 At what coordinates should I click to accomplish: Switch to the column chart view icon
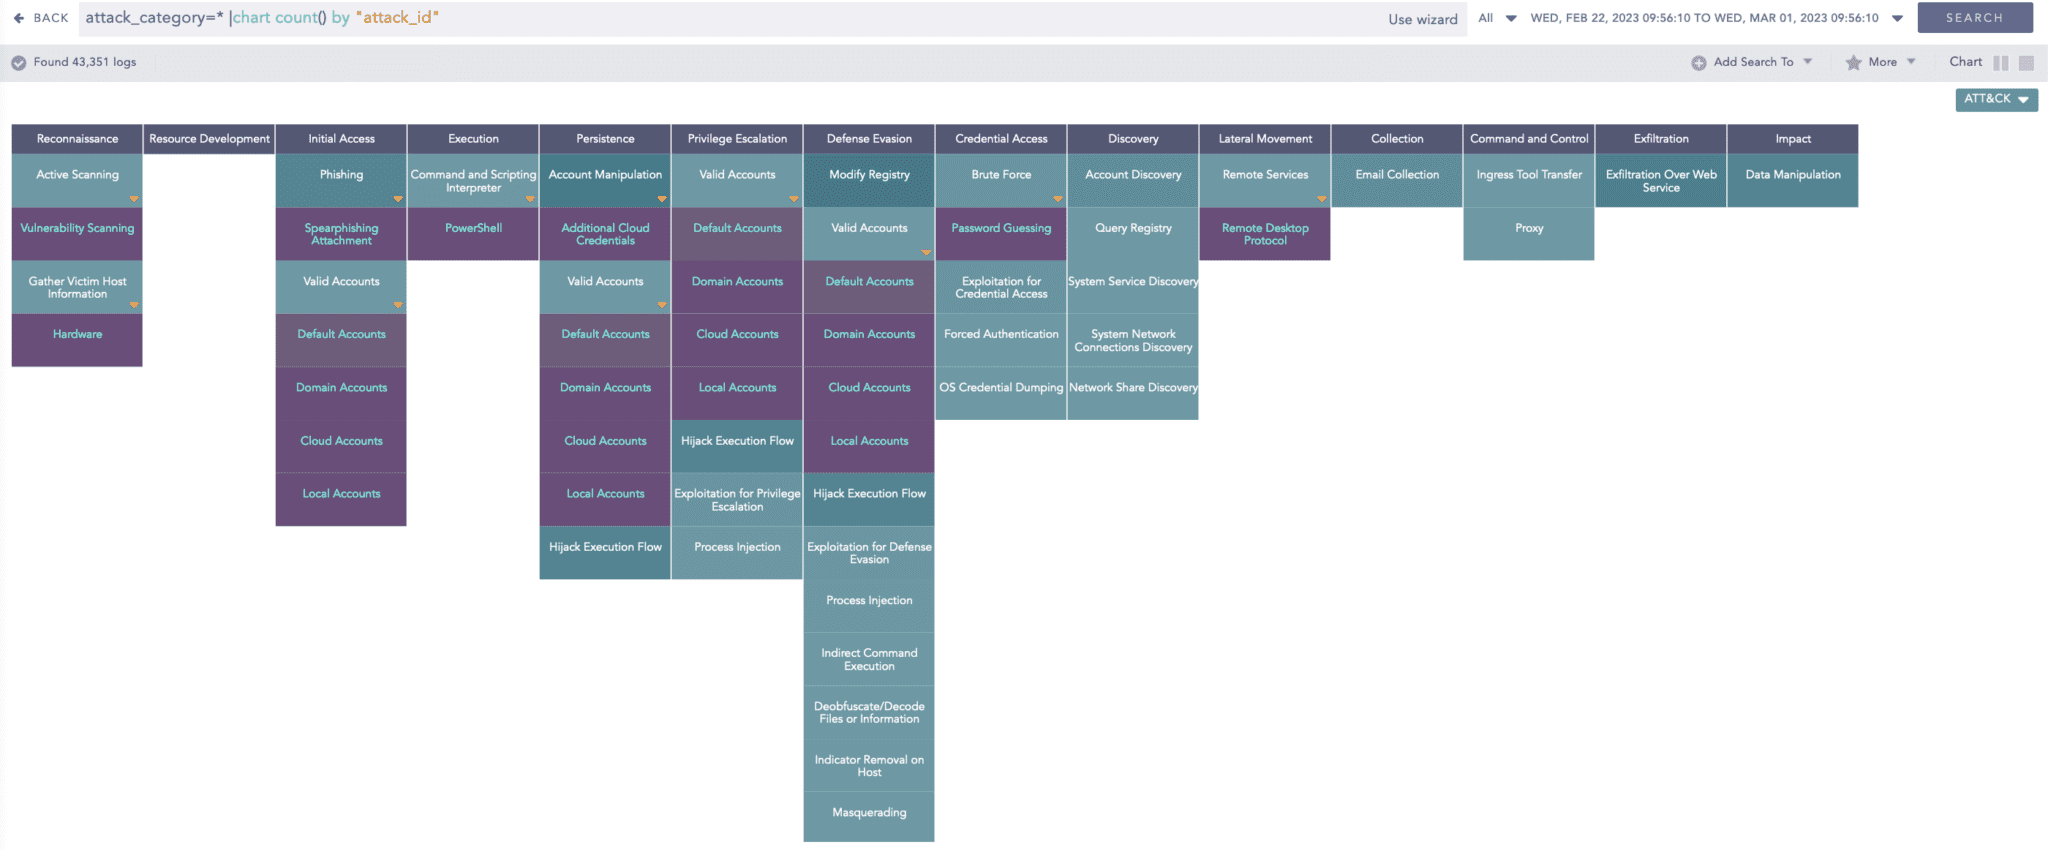click(2000, 63)
